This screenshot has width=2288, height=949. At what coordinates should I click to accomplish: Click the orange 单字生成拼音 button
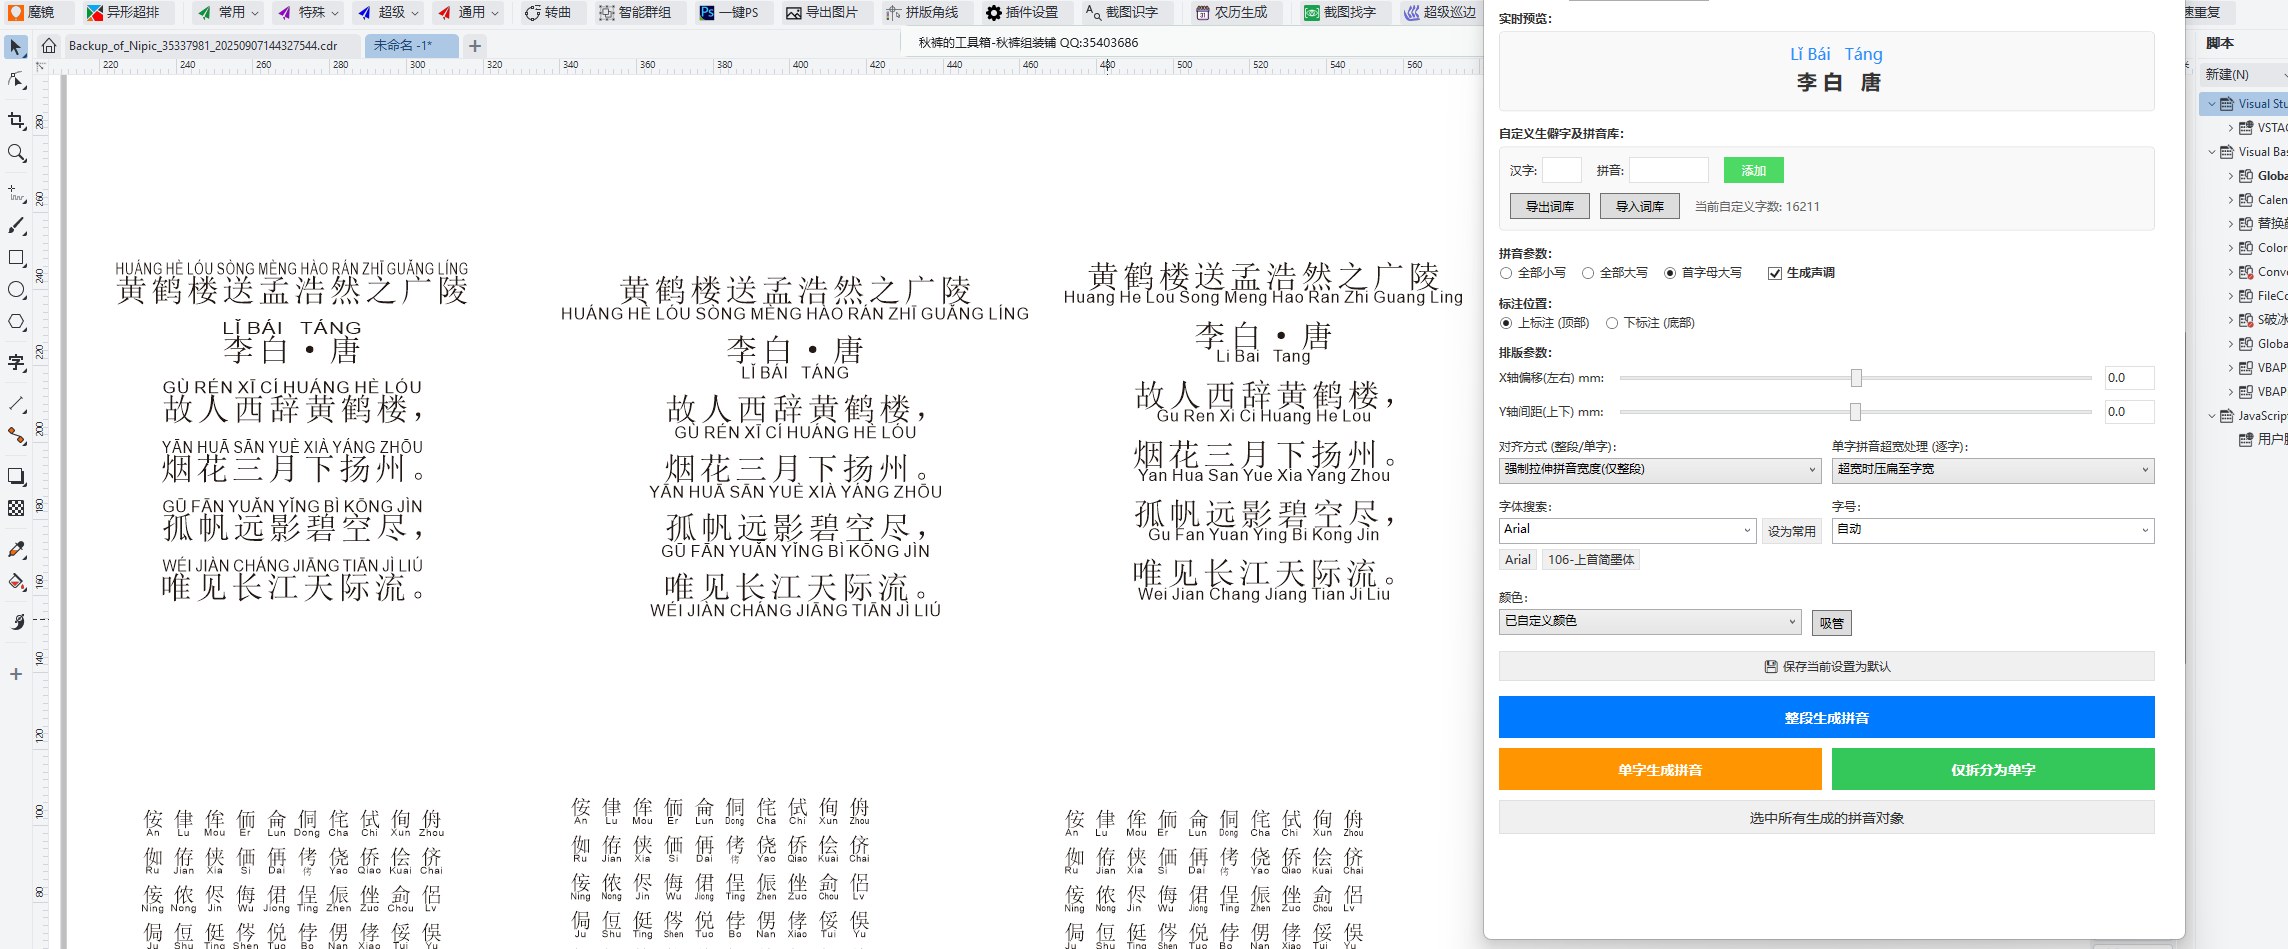[x=1660, y=769]
